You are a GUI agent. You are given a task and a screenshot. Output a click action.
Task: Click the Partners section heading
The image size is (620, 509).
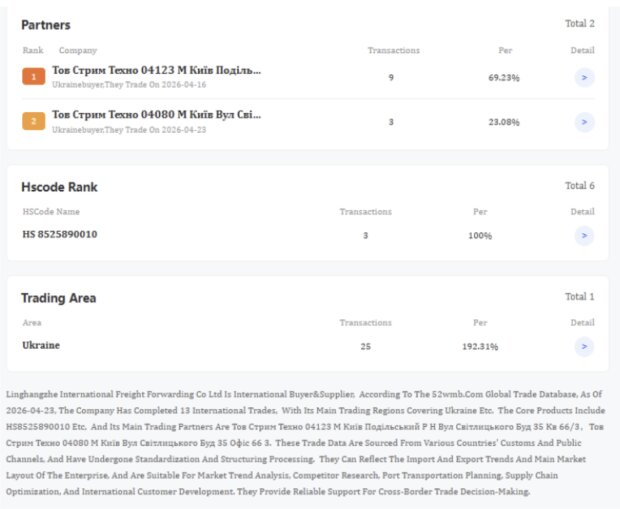46,25
